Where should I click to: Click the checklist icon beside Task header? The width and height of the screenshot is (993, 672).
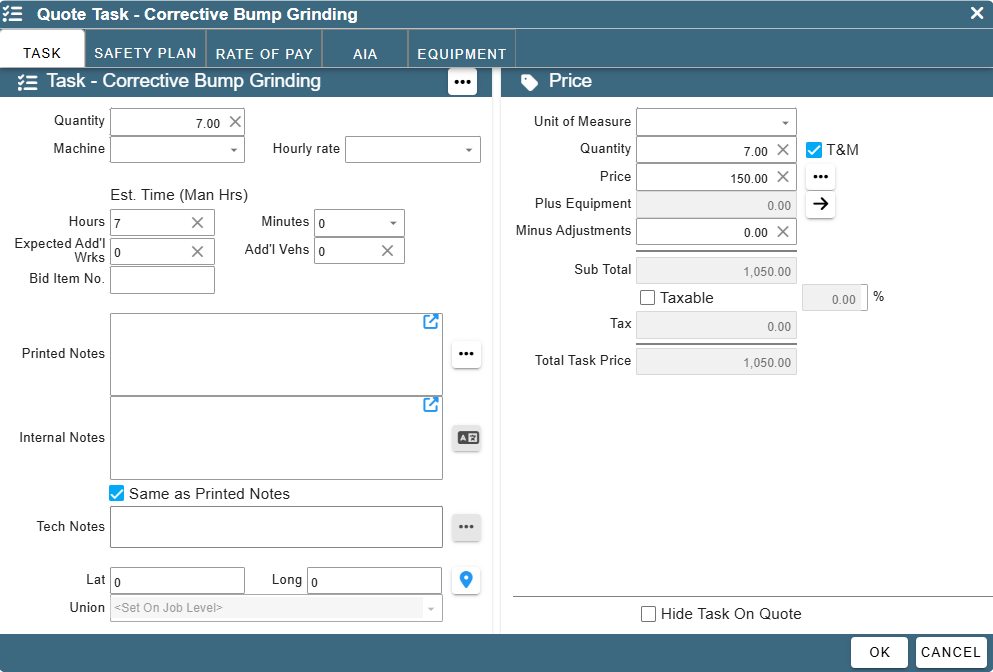point(27,82)
